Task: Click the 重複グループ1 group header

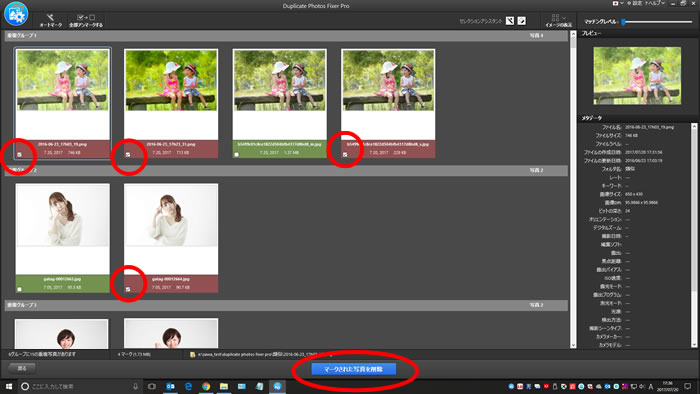Action: pyautogui.click(x=286, y=36)
